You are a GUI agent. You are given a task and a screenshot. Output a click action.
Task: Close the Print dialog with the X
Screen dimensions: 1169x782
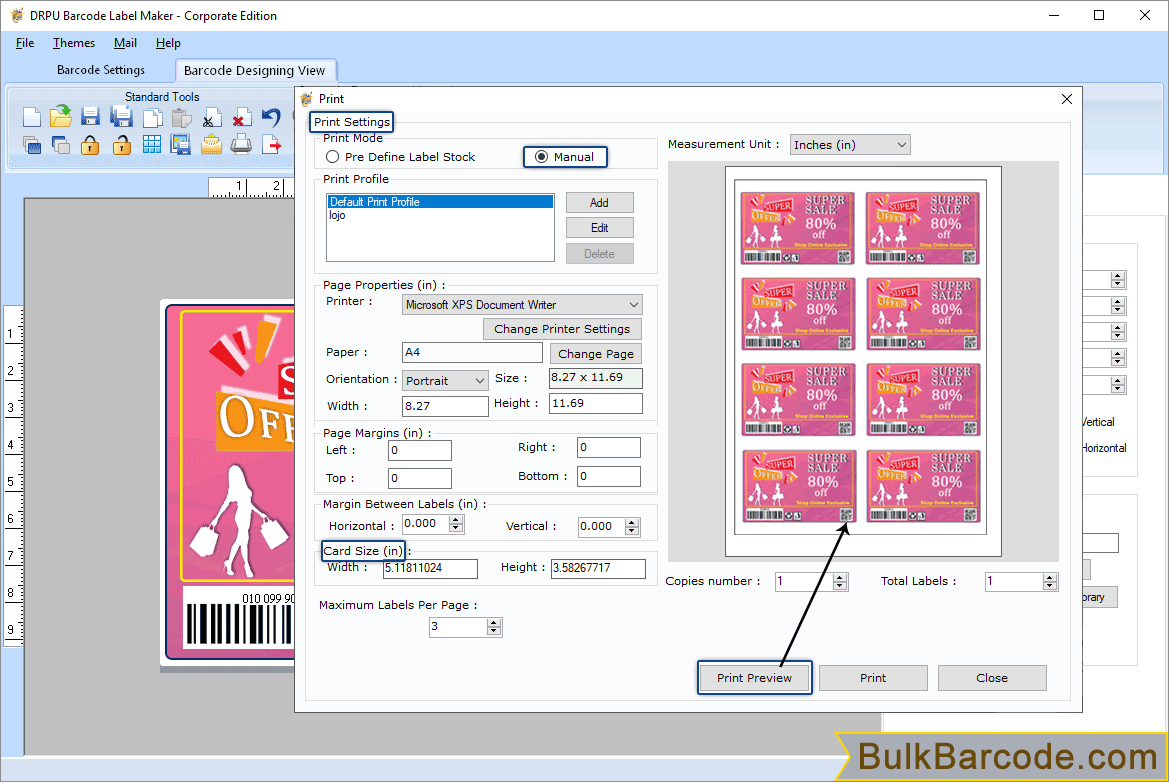[1067, 99]
